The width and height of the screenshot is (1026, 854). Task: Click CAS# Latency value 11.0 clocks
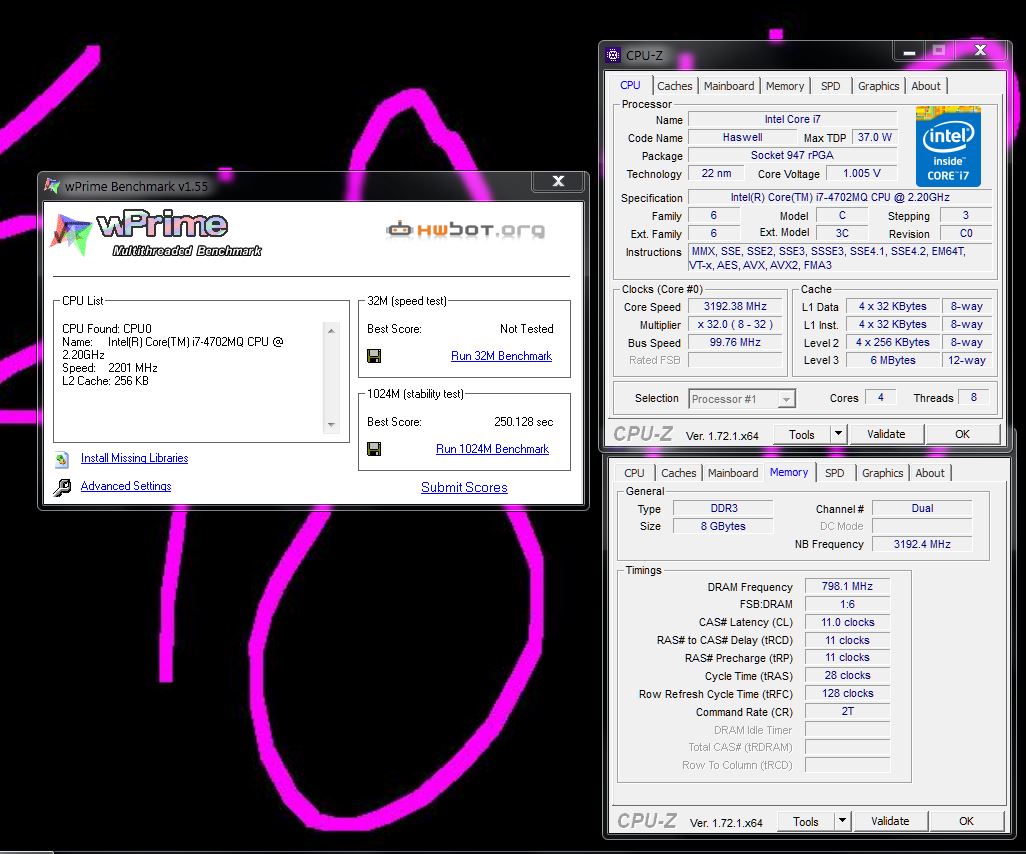(847, 622)
